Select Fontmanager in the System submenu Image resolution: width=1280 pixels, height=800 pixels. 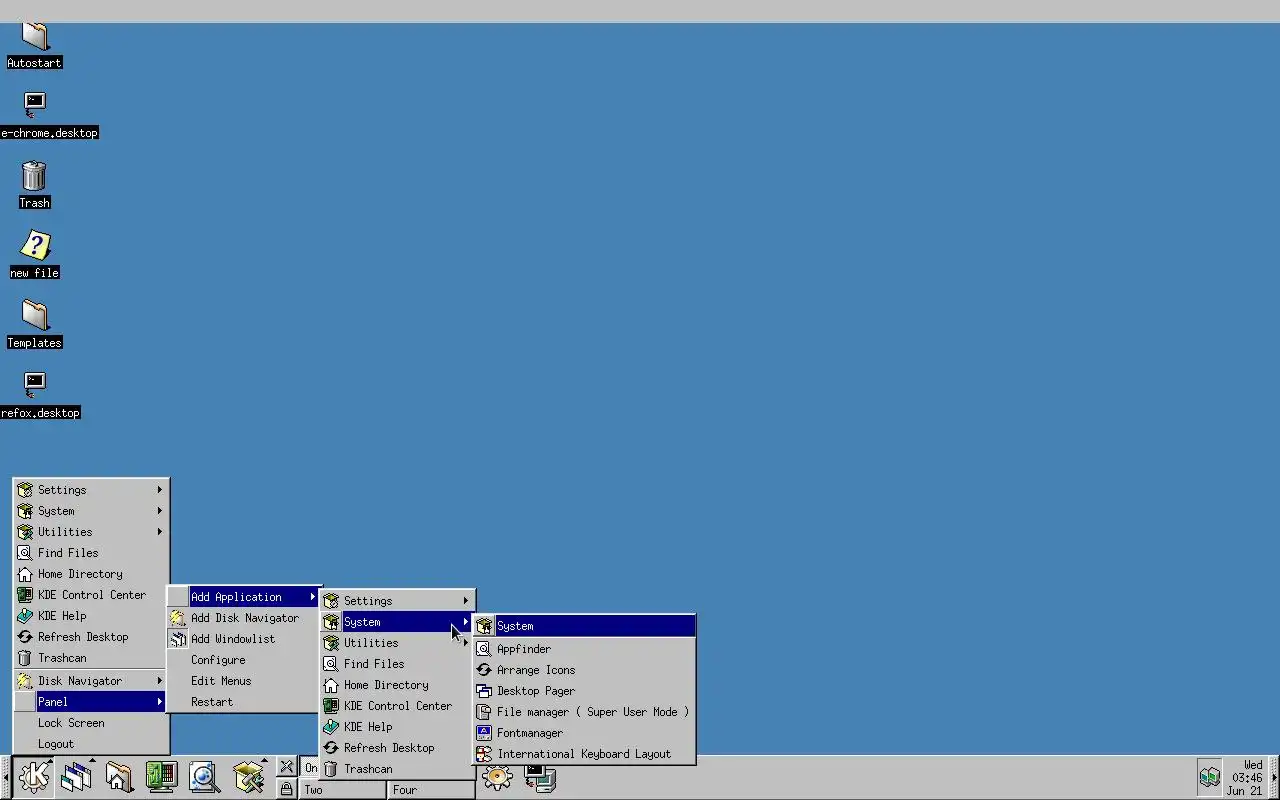[584, 733]
